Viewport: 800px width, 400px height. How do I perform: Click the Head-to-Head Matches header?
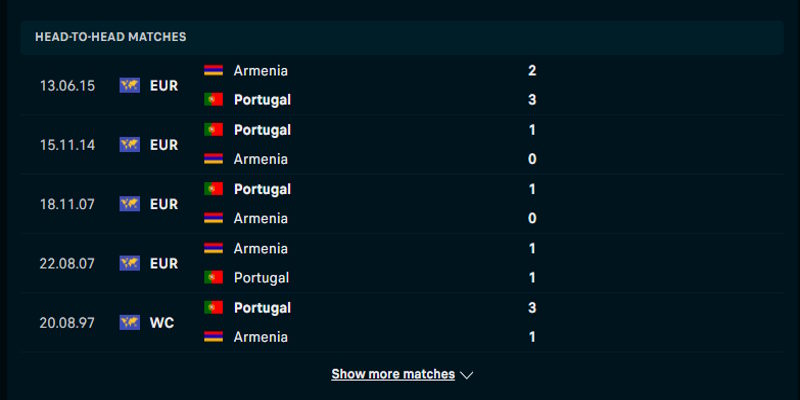(x=111, y=37)
